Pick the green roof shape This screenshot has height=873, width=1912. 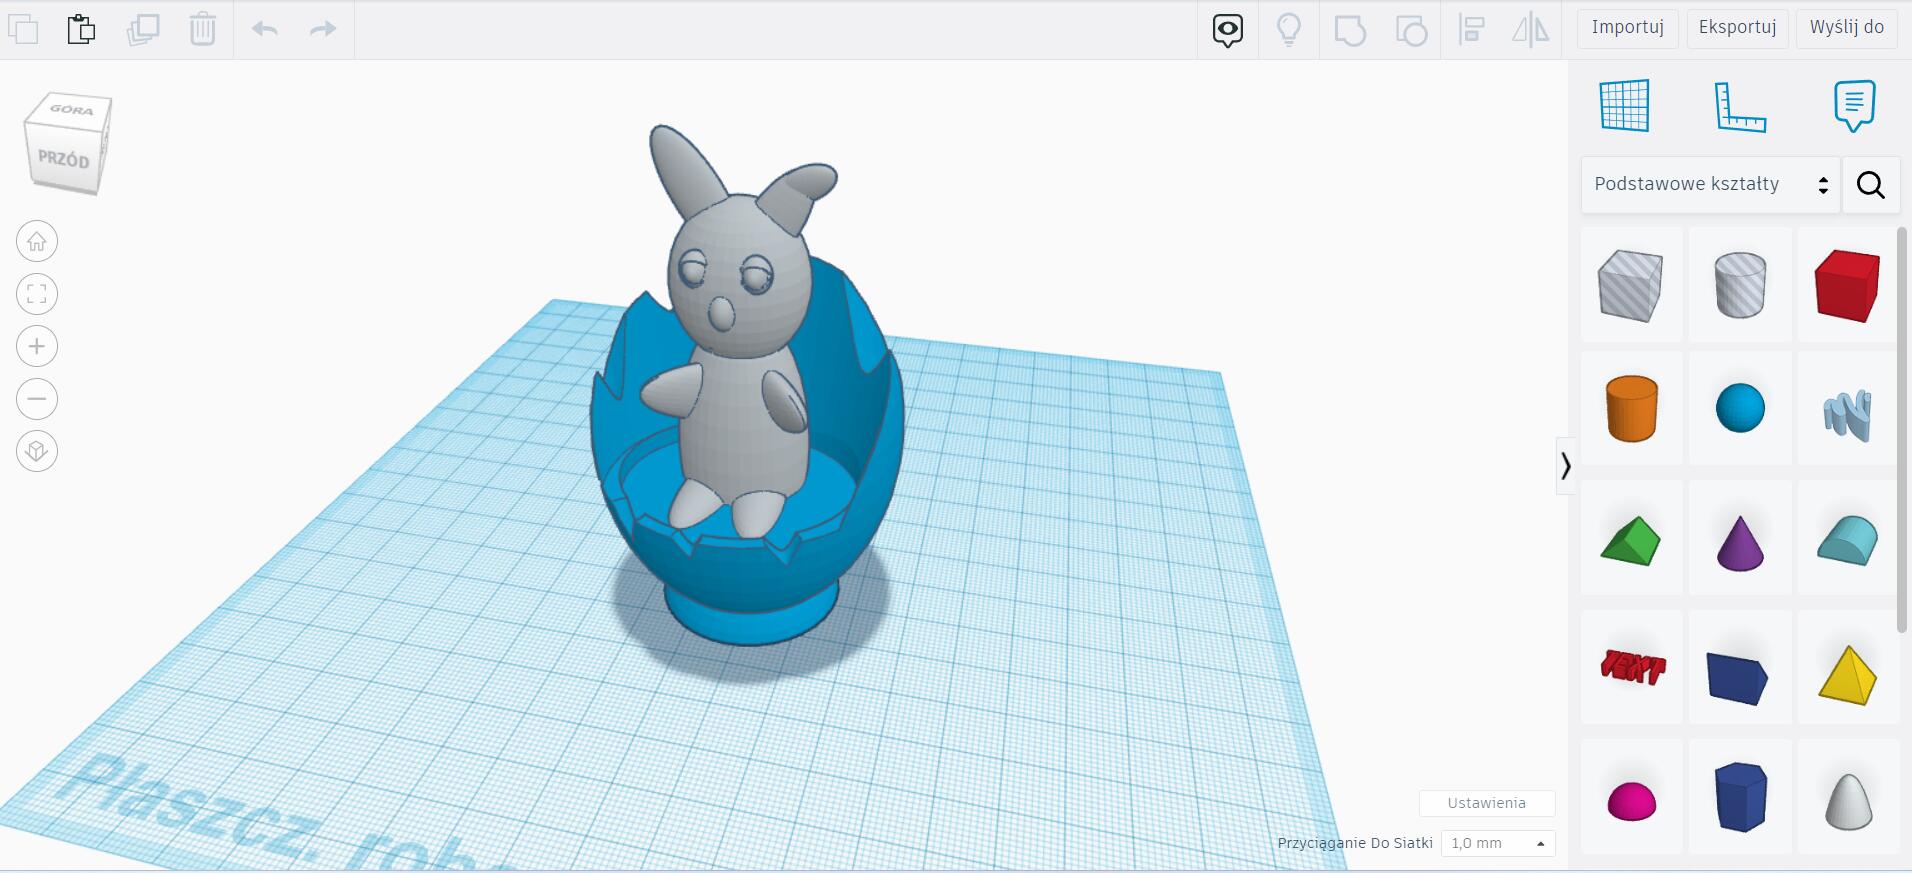point(1631,541)
